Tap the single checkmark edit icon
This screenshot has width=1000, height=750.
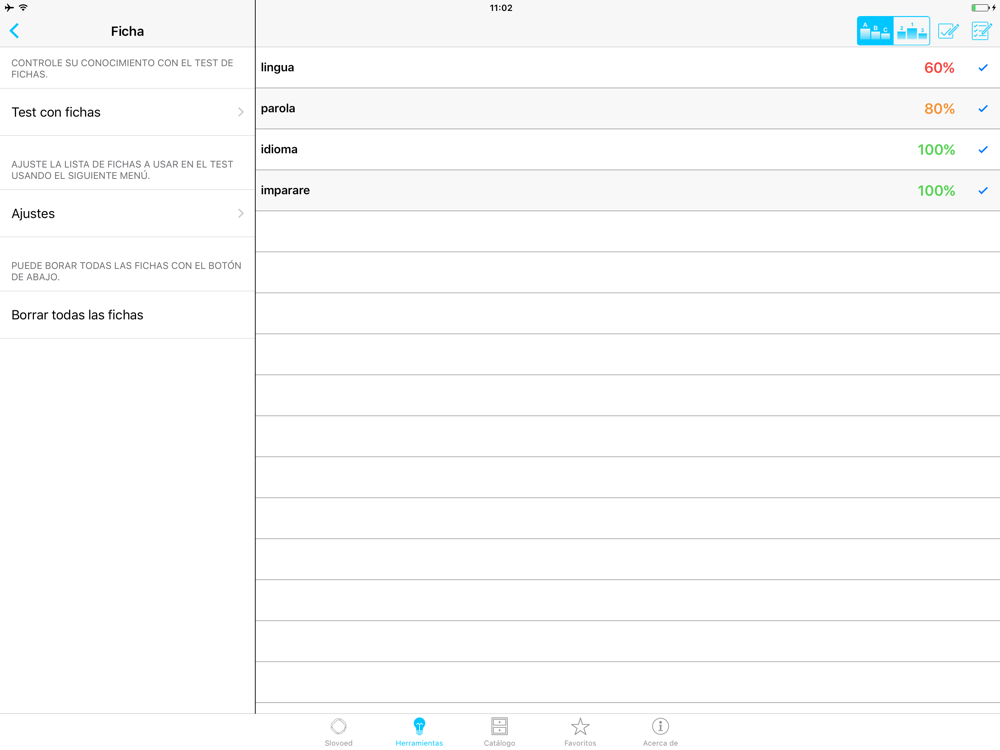pyautogui.click(x=948, y=31)
